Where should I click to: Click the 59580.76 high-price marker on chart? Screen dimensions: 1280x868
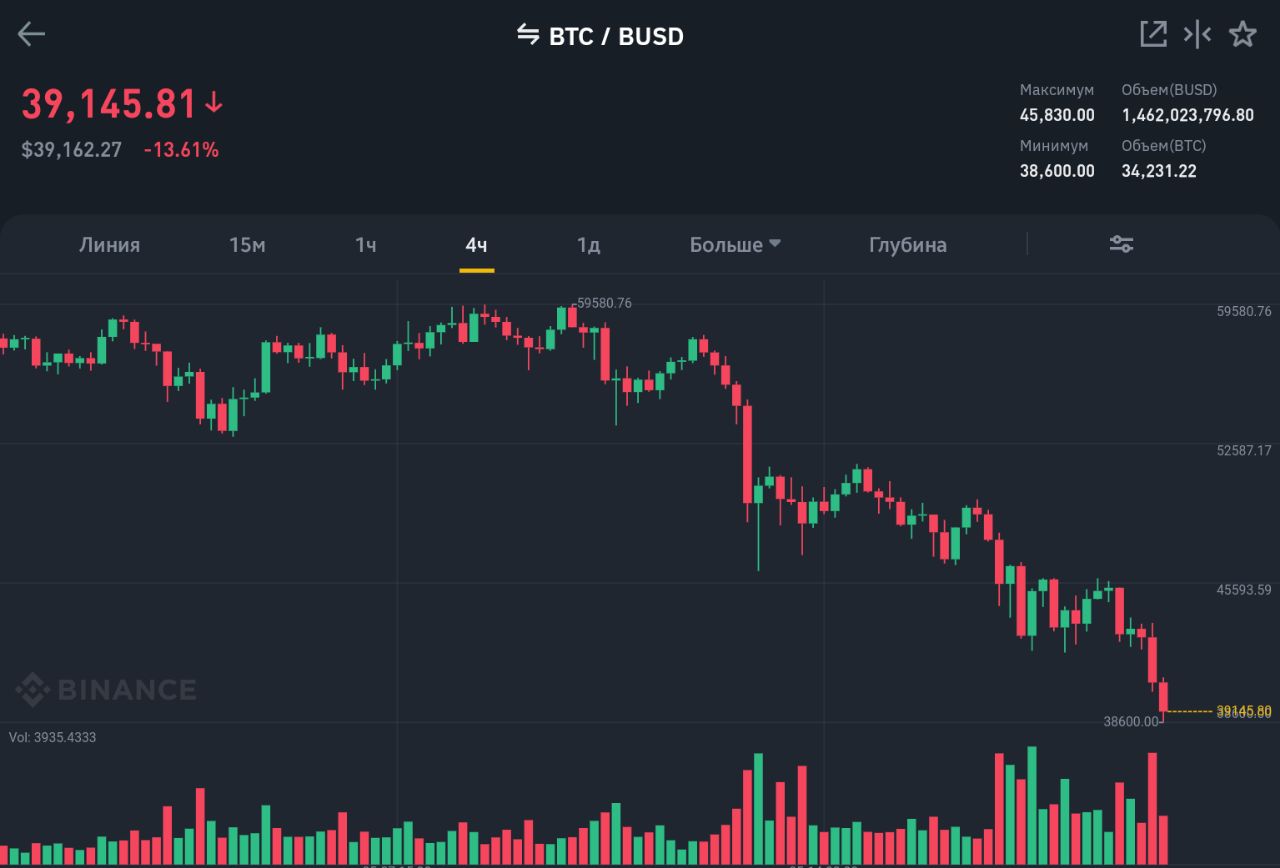[x=605, y=303]
